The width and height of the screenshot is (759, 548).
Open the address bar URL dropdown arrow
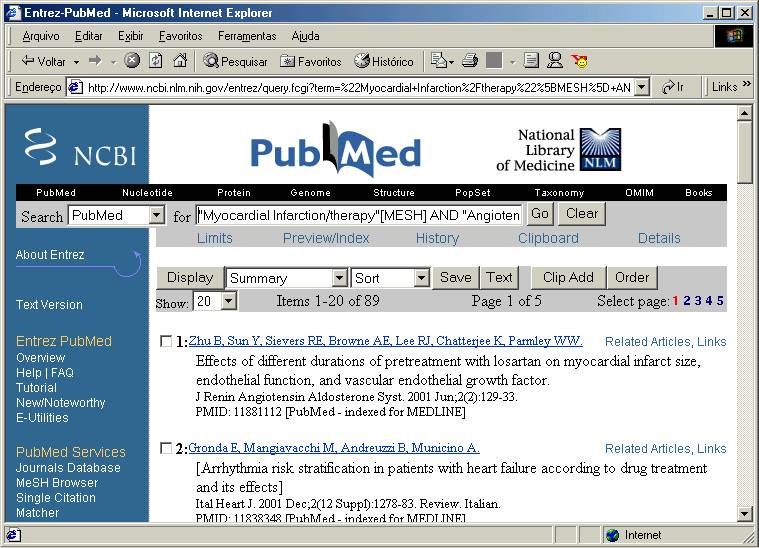(642, 88)
